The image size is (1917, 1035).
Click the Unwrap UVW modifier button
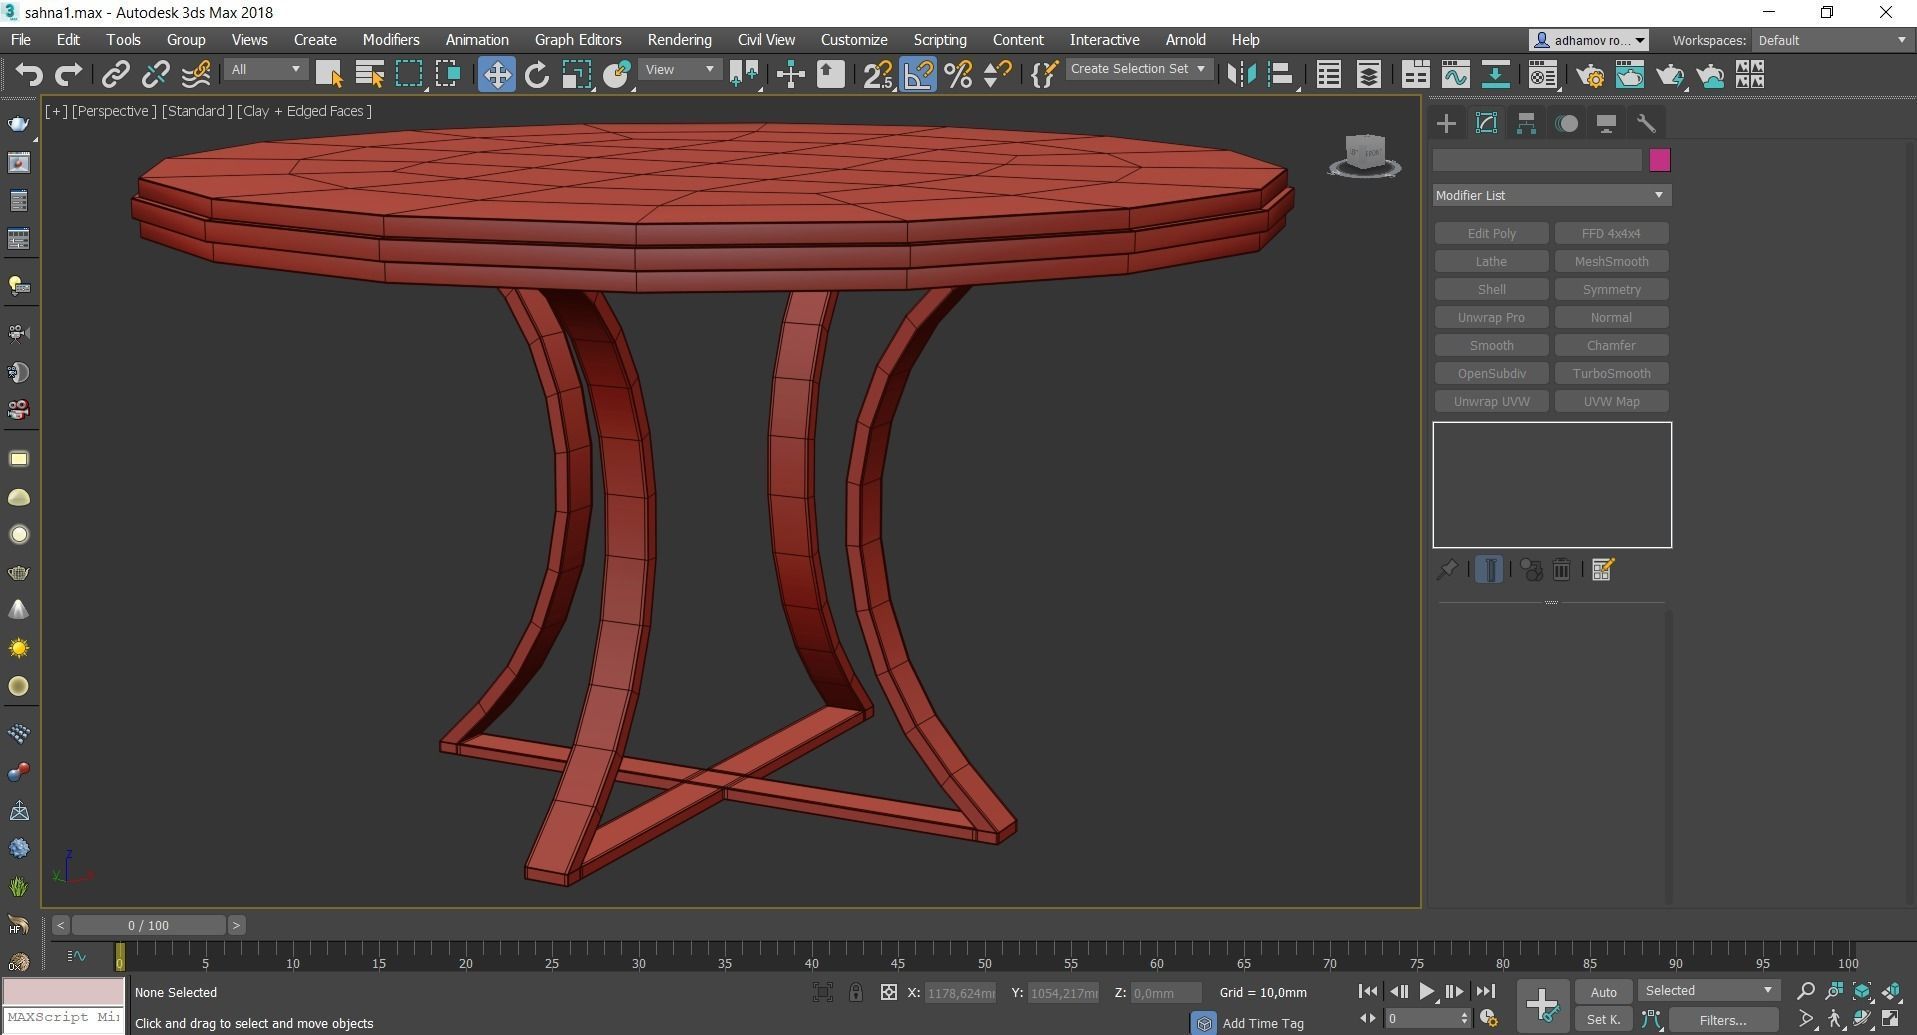1491,401
